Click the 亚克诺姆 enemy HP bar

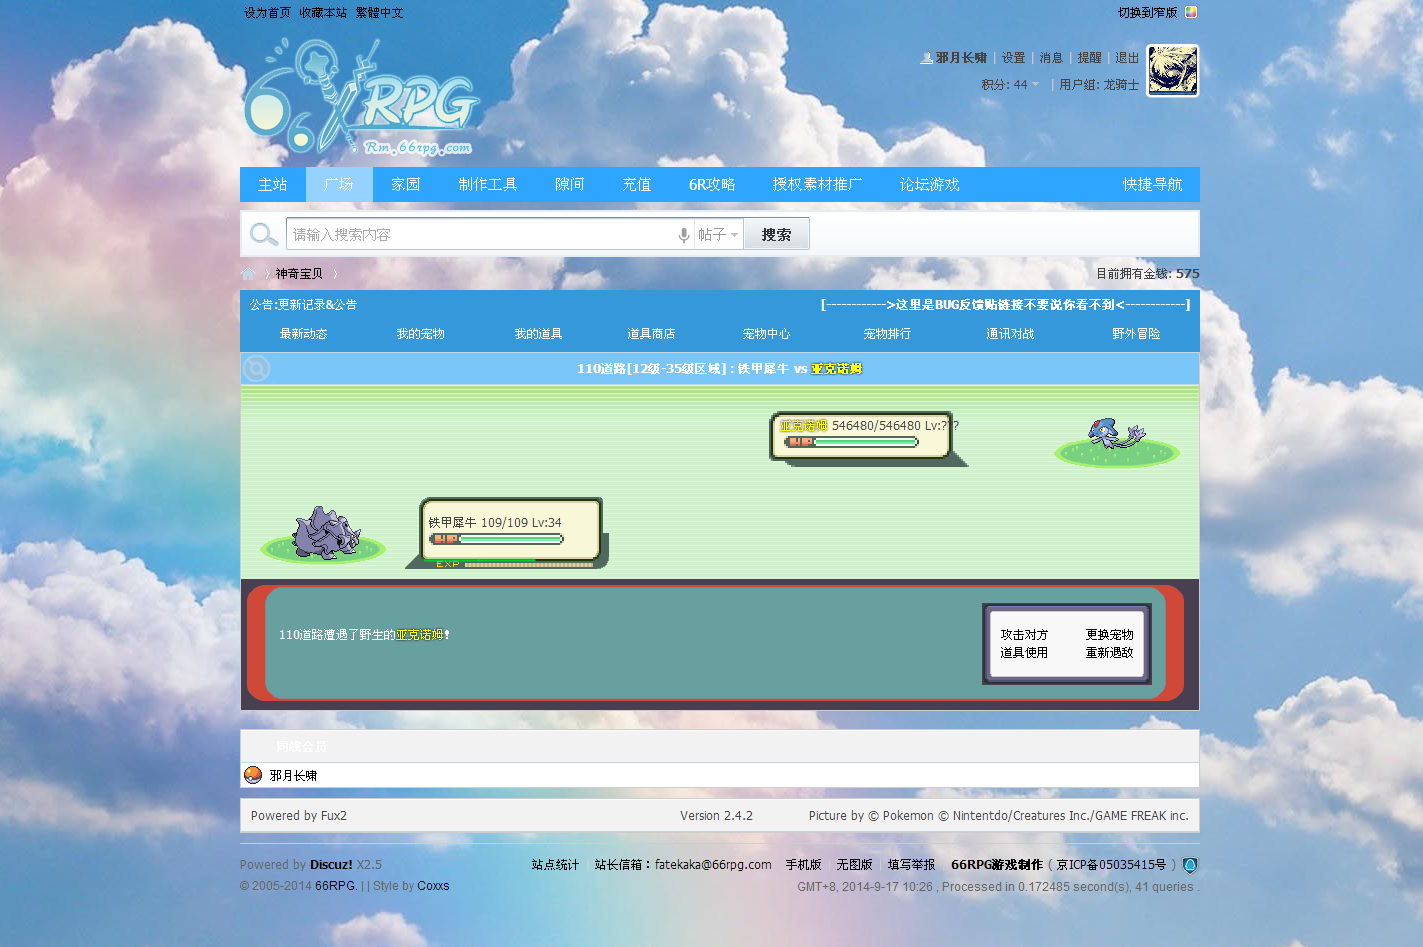pyautogui.click(x=852, y=442)
